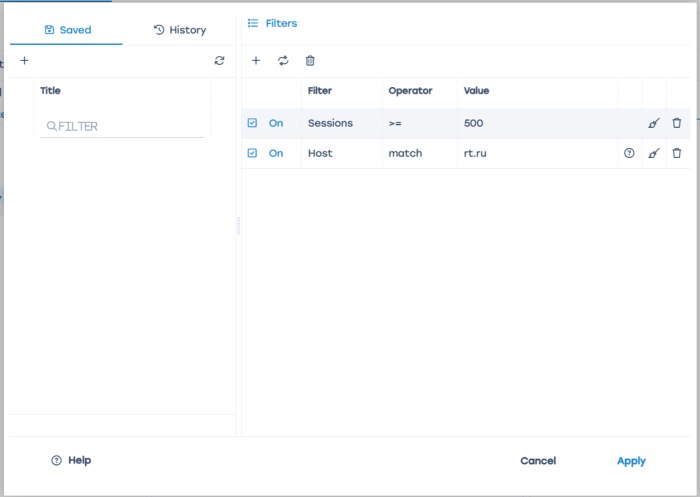Delete the Sessions filter row

[x=677, y=124]
